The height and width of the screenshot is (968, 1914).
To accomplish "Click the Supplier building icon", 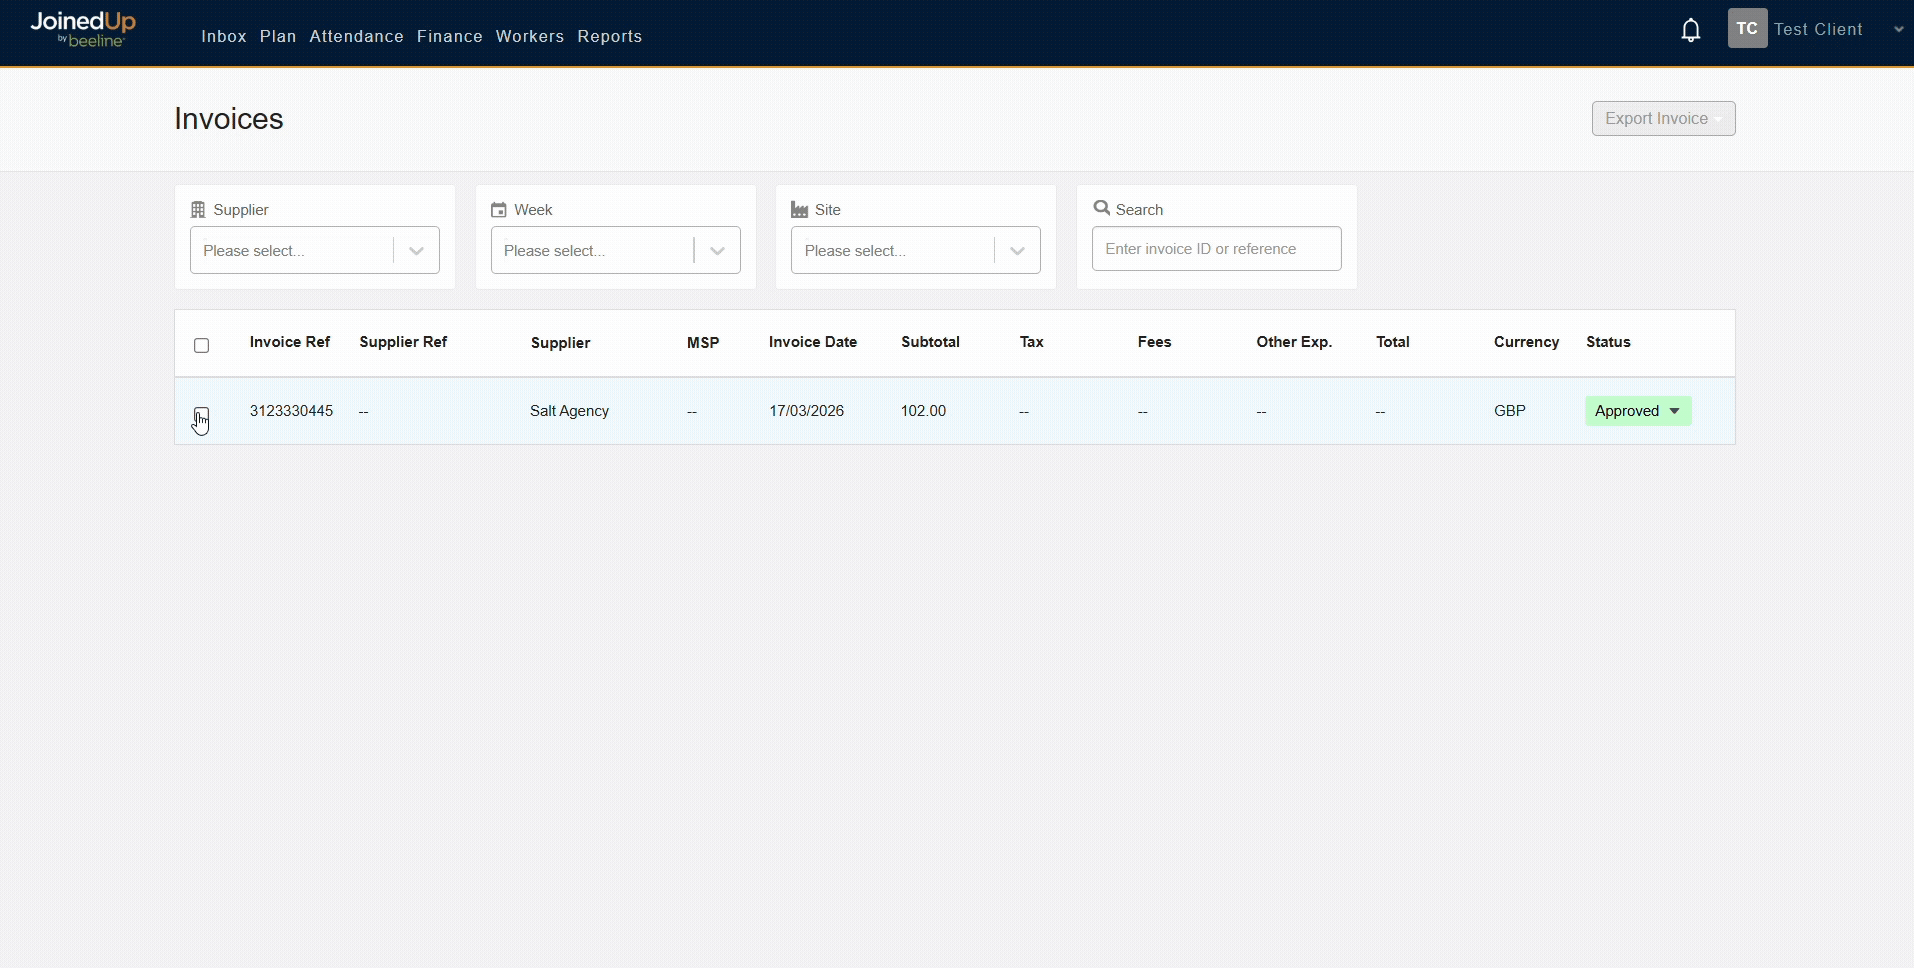I will (x=198, y=210).
